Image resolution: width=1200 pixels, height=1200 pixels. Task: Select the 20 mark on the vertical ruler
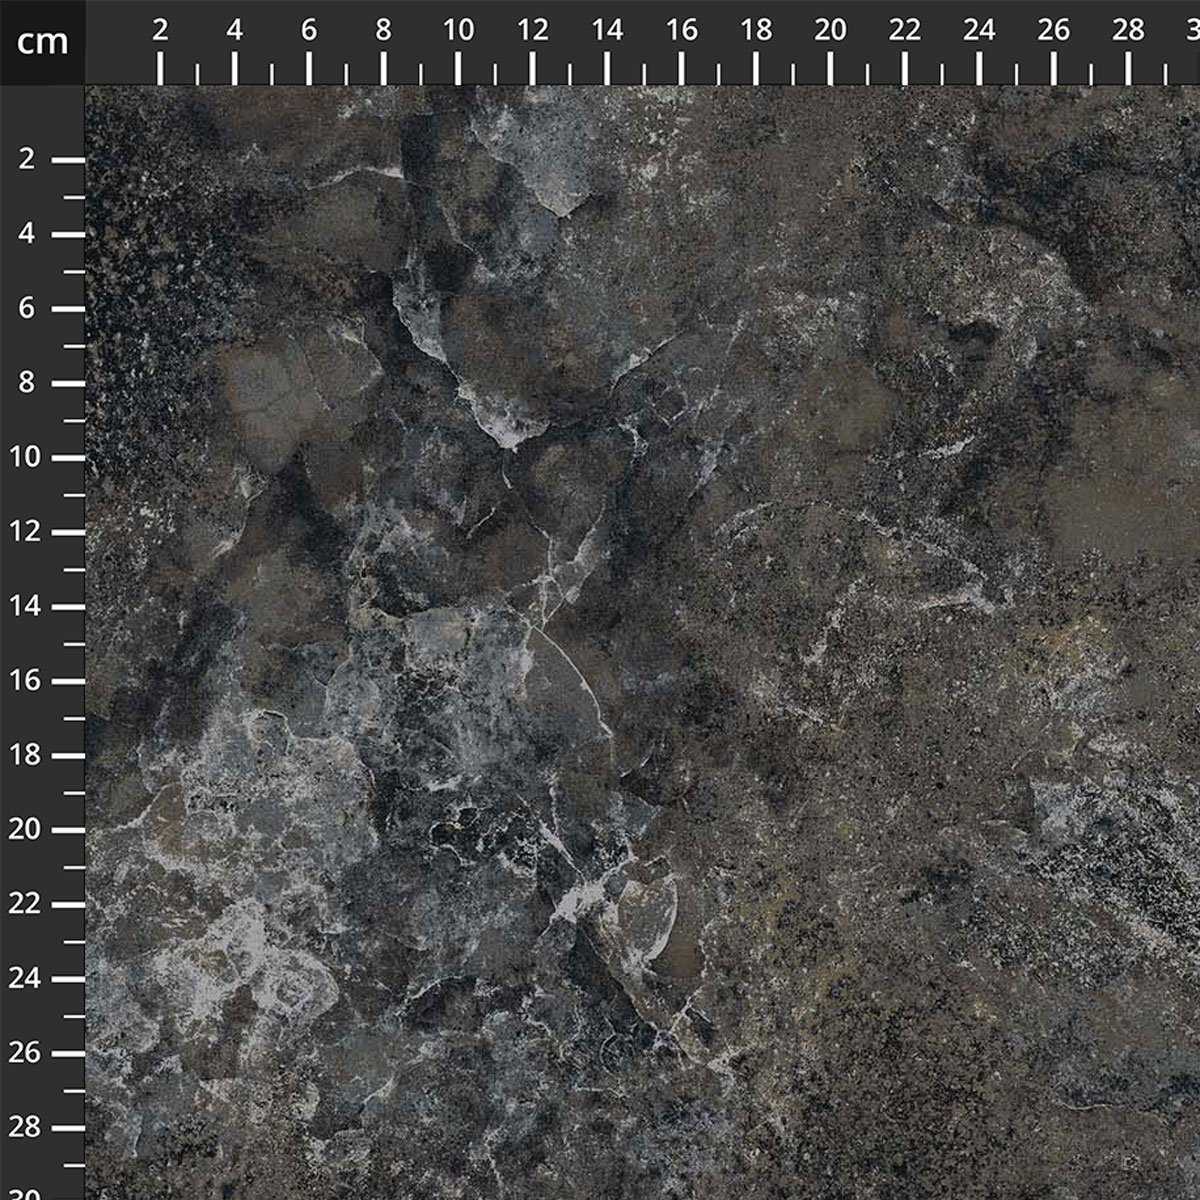(x=27, y=829)
